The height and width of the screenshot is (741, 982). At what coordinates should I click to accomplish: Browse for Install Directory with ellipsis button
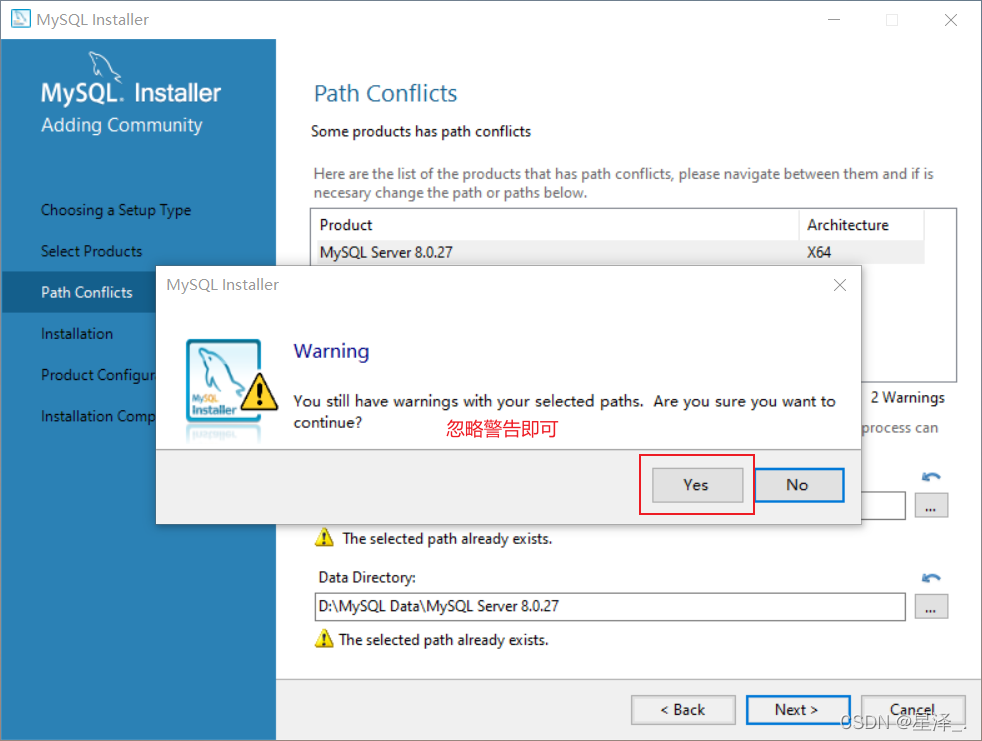click(931, 507)
